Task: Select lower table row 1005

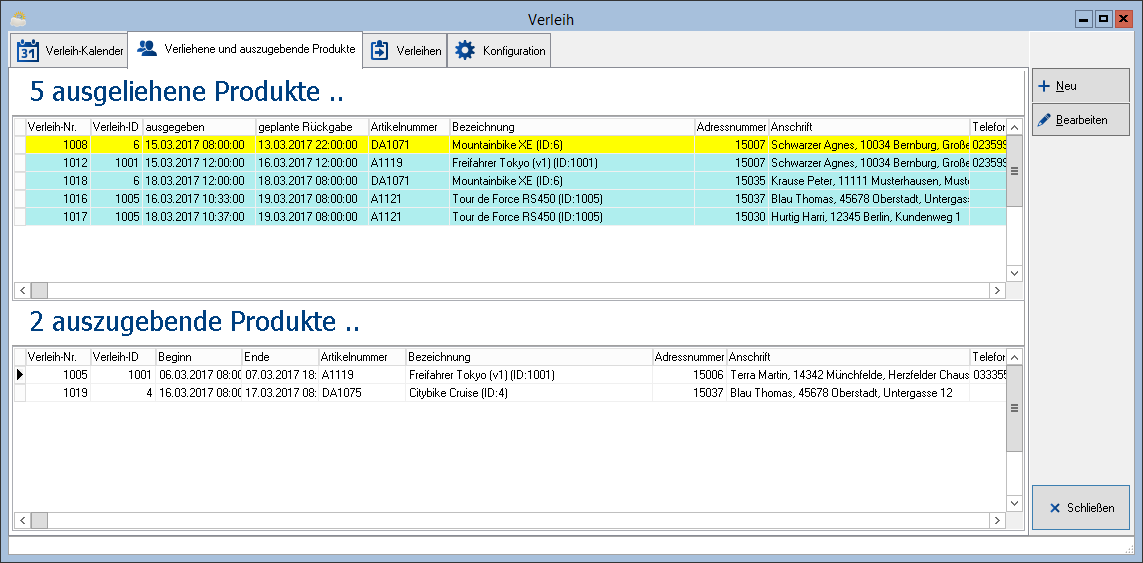Action: (510, 375)
